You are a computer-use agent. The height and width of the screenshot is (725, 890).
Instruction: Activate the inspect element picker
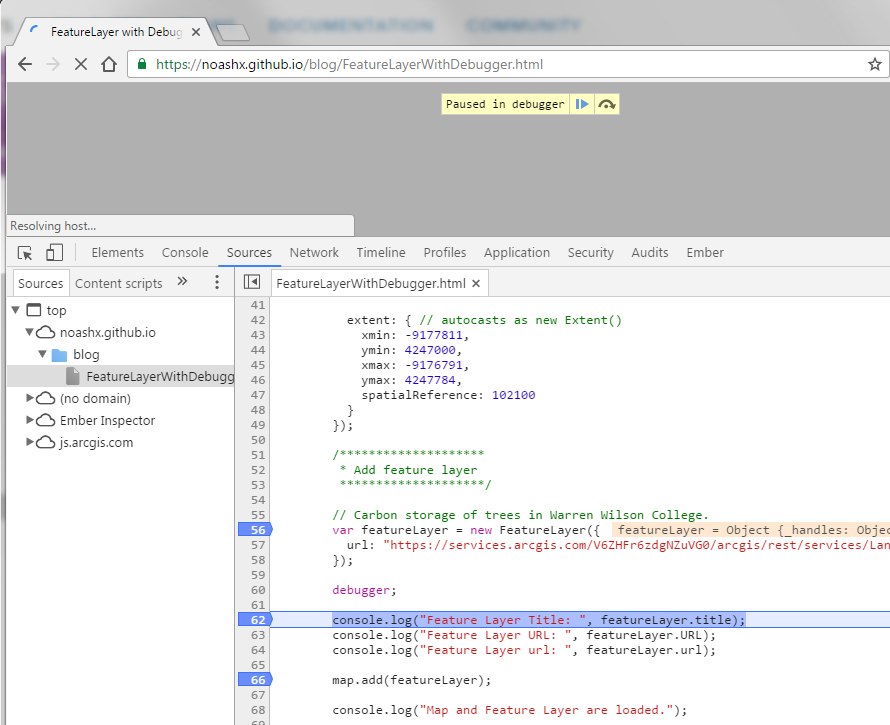tap(25, 253)
